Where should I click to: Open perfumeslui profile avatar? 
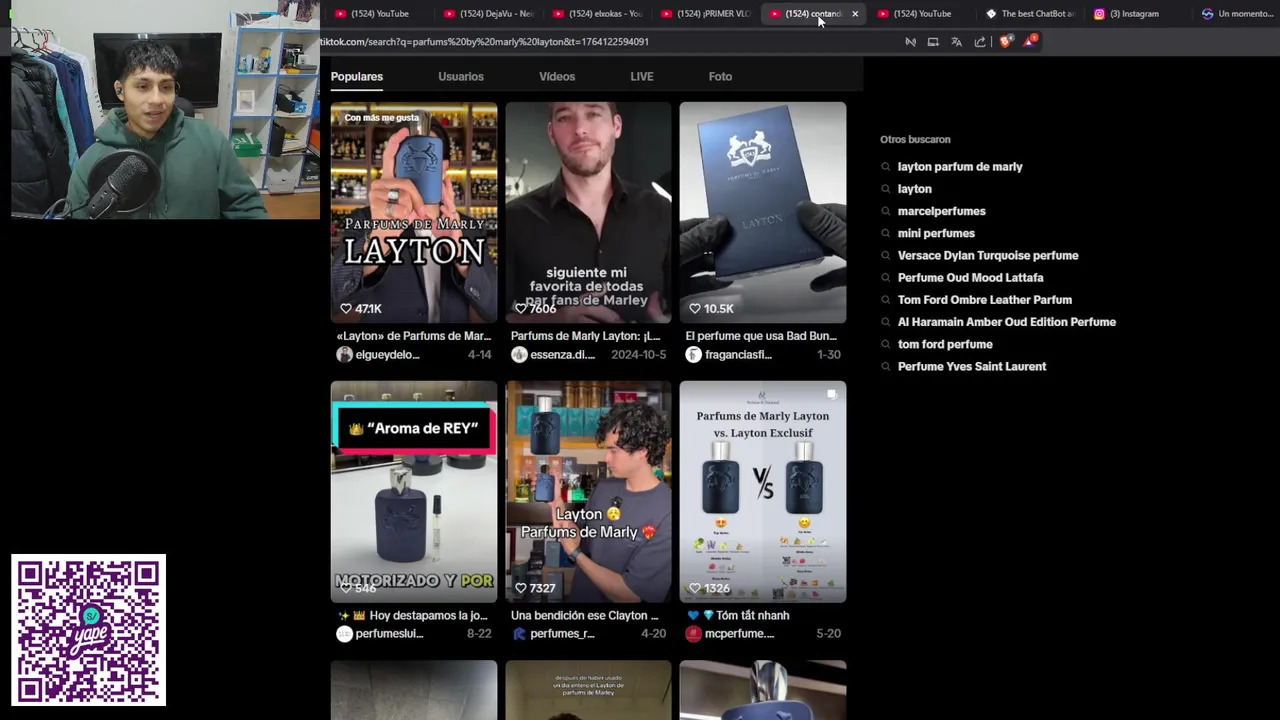pos(344,634)
